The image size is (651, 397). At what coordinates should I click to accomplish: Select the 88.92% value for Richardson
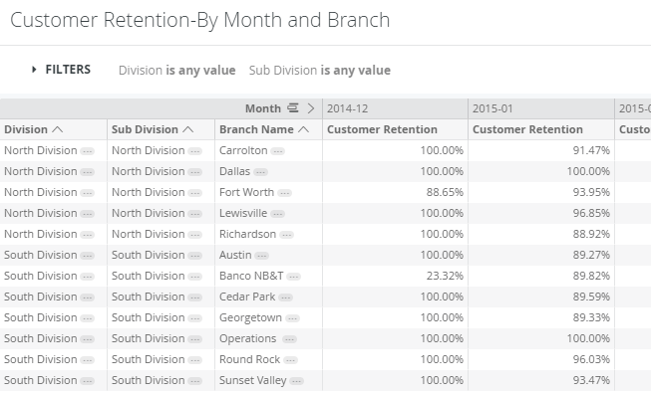[591, 234]
